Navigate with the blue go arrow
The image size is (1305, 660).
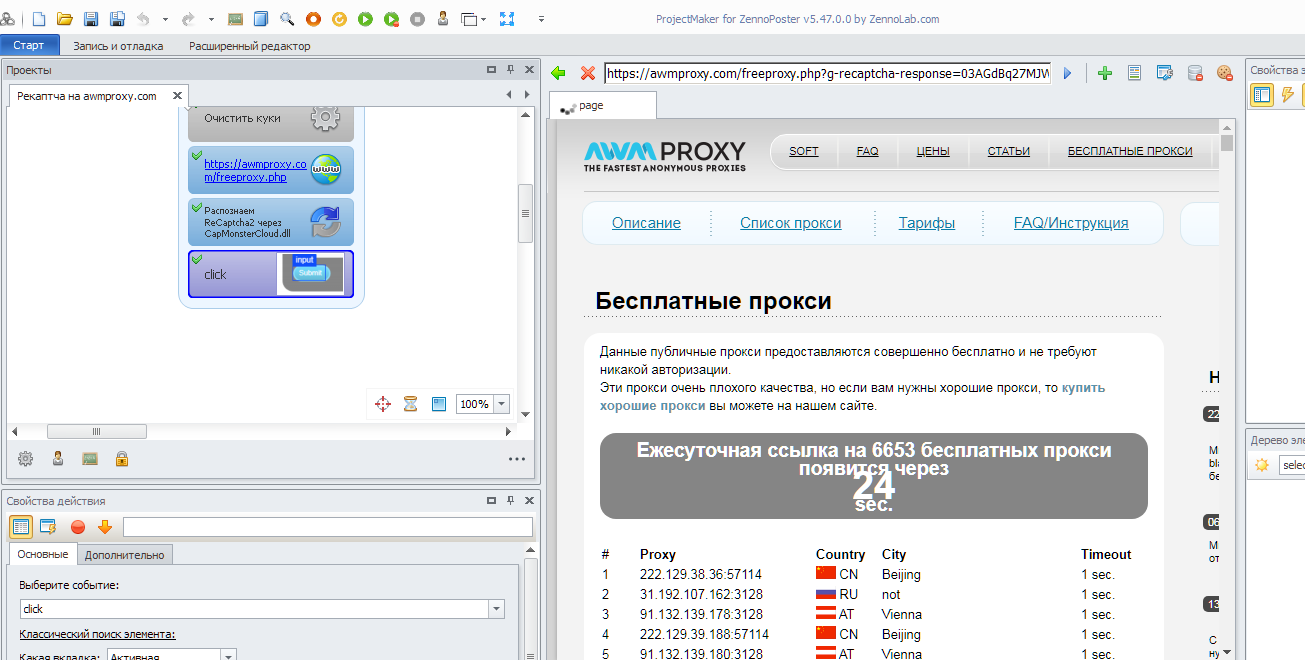click(1067, 73)
